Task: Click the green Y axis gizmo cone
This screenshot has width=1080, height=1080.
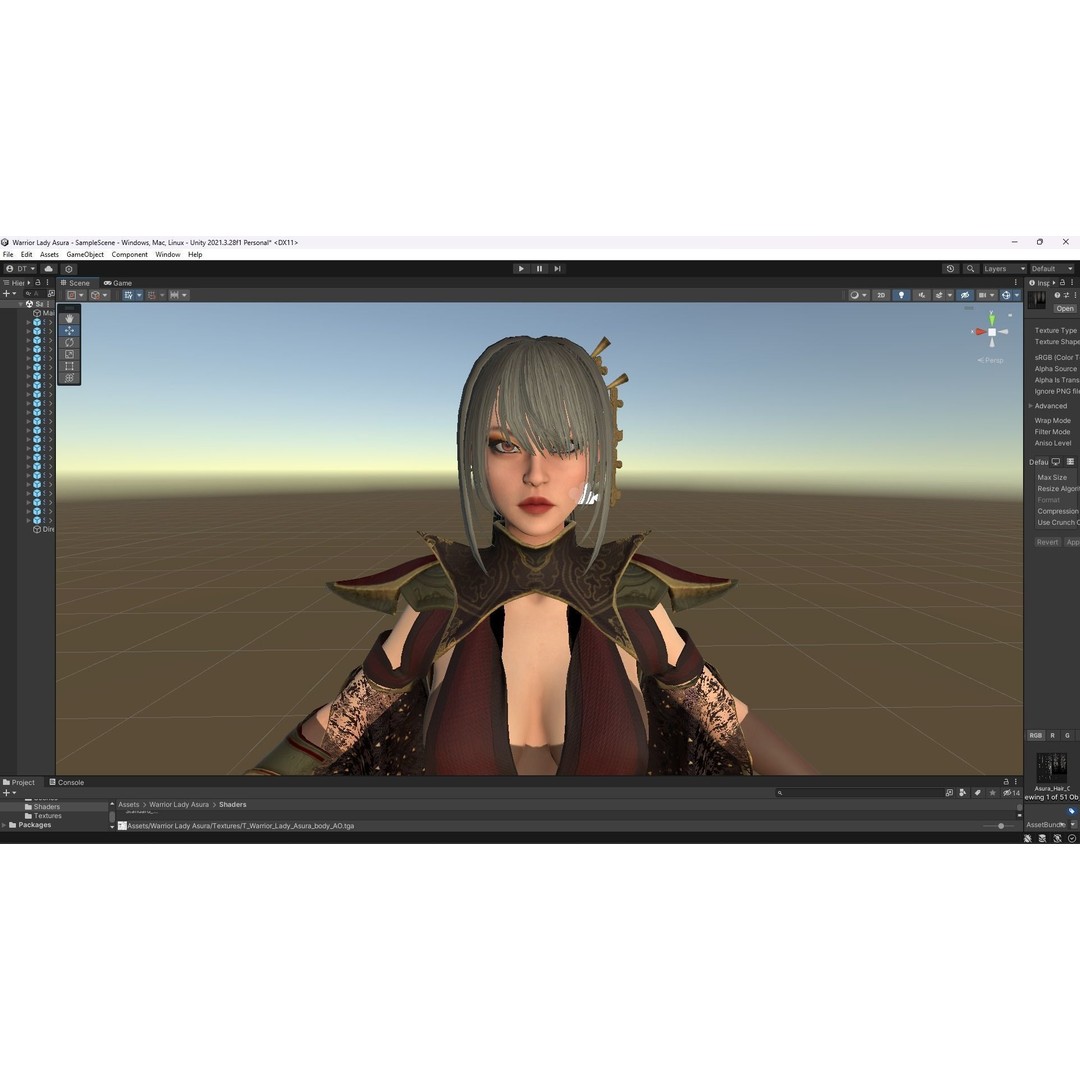Action: [x=992, y=318]
